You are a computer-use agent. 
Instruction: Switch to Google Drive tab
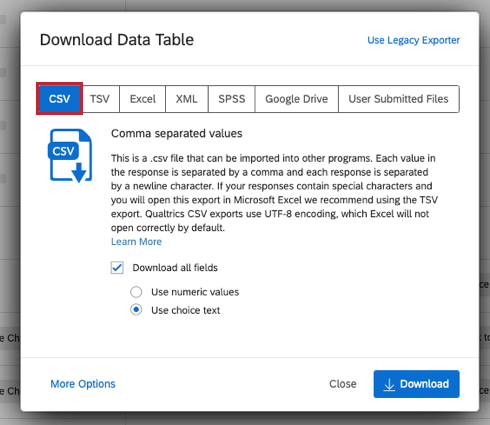pos(297,99)
